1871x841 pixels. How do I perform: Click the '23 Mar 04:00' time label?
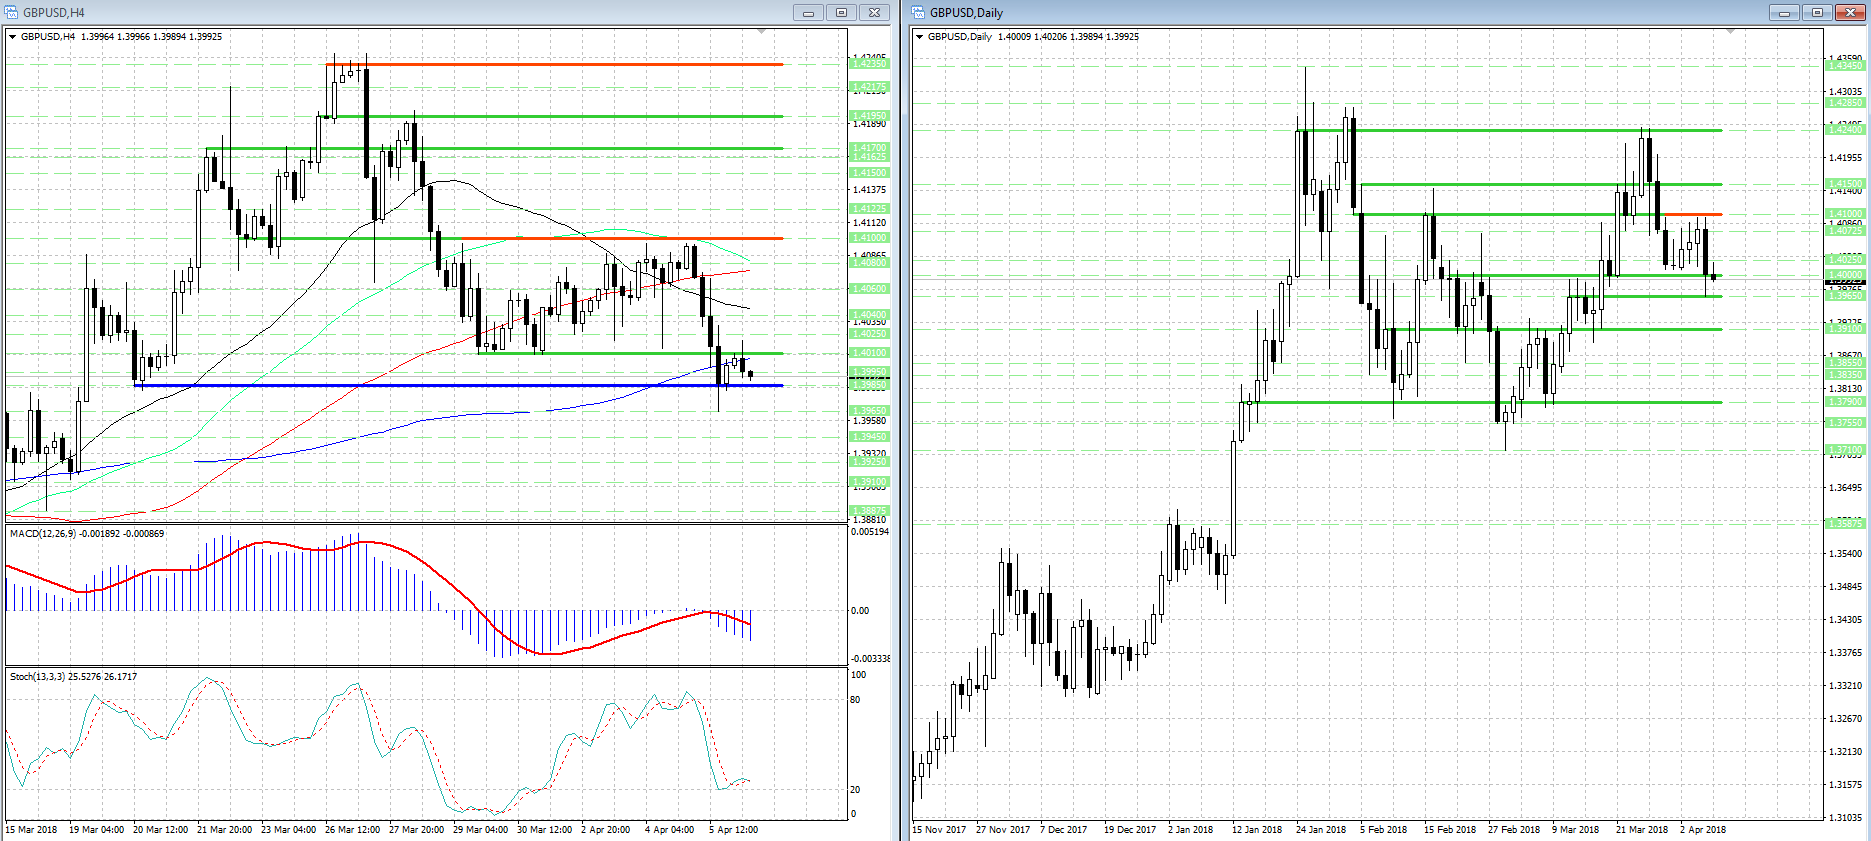click(288, 830)
